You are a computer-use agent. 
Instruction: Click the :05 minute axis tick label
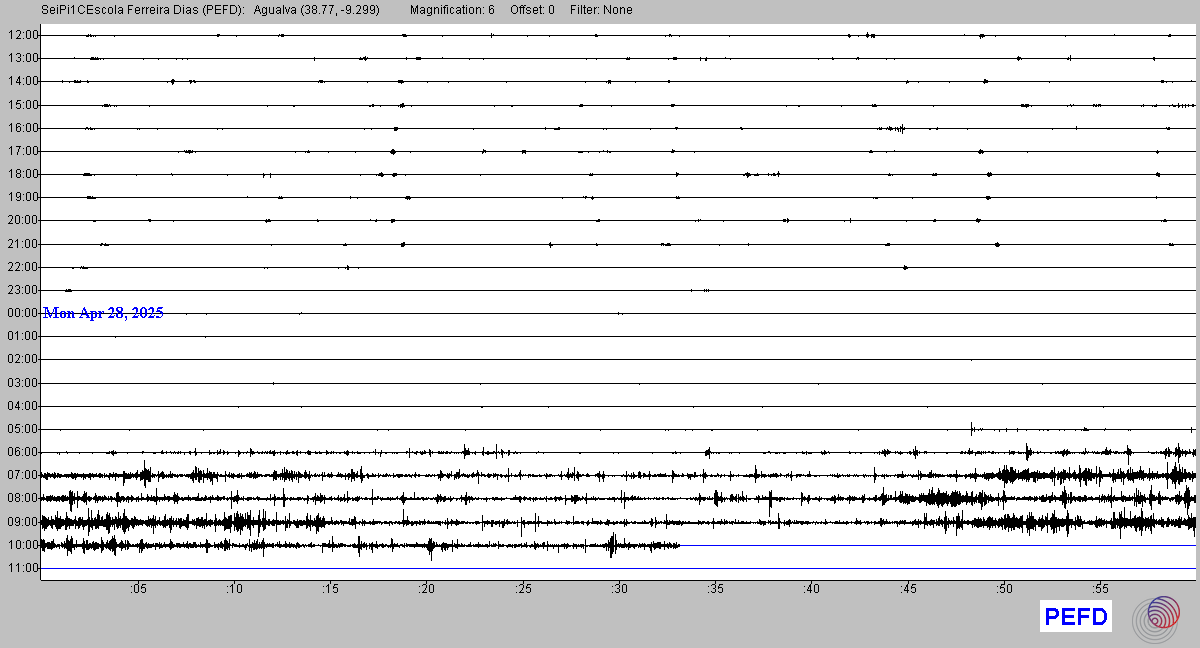[137, 588]
